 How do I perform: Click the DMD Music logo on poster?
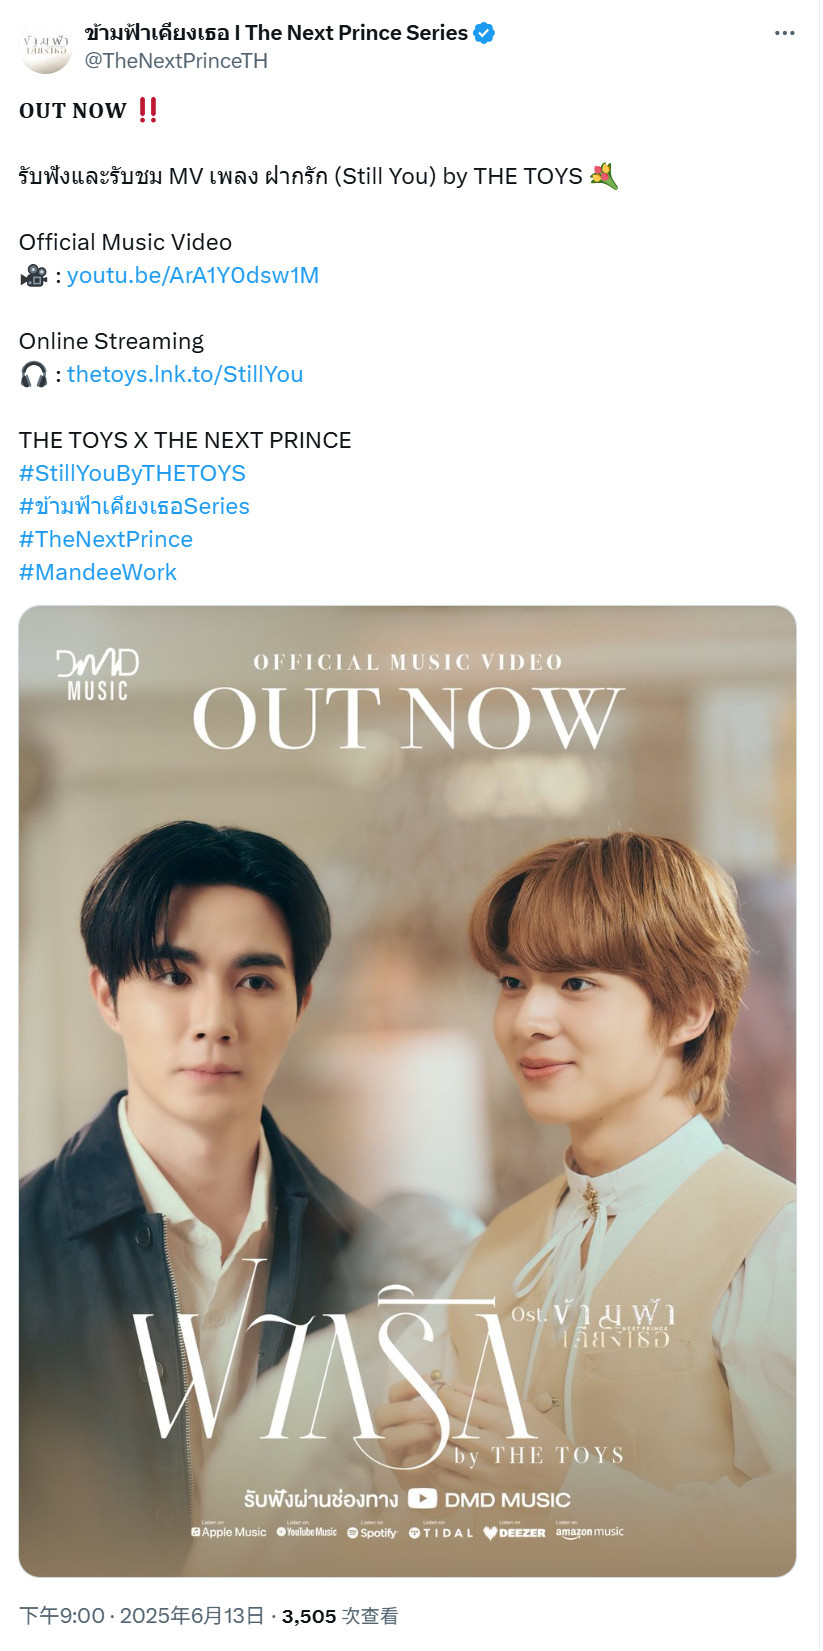(97, 675)
